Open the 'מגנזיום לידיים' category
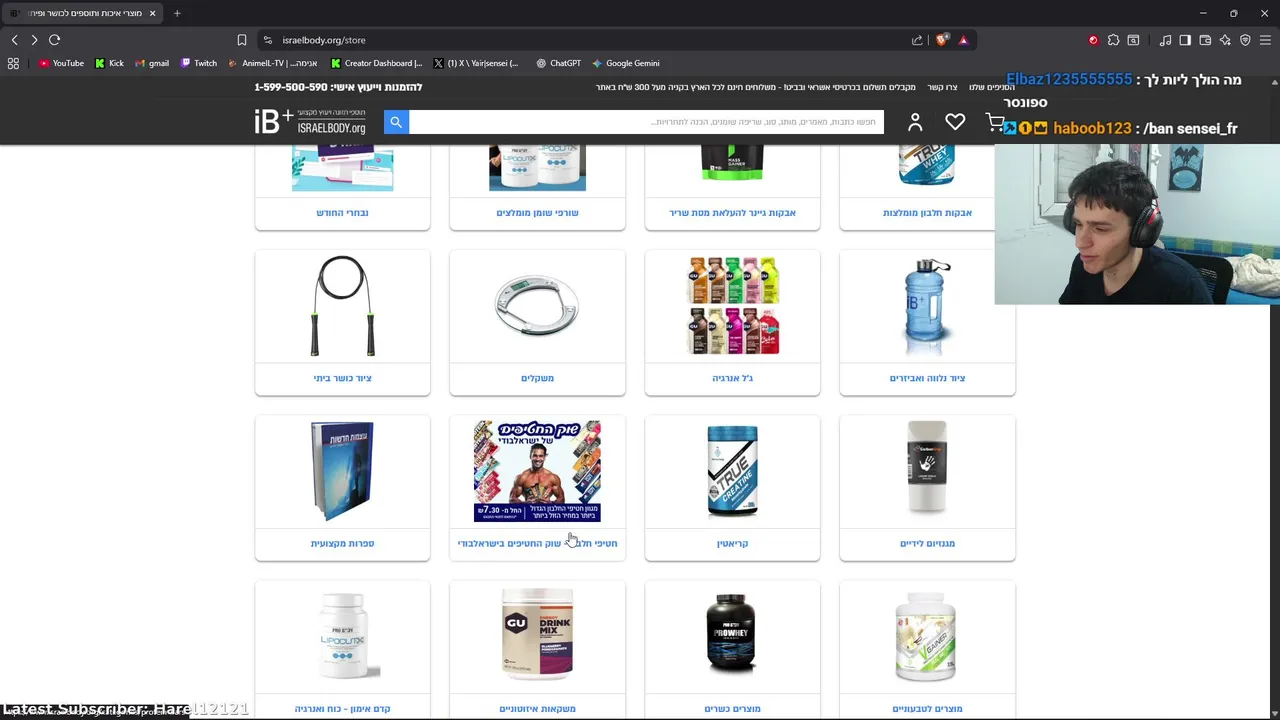 coord(927,543)
